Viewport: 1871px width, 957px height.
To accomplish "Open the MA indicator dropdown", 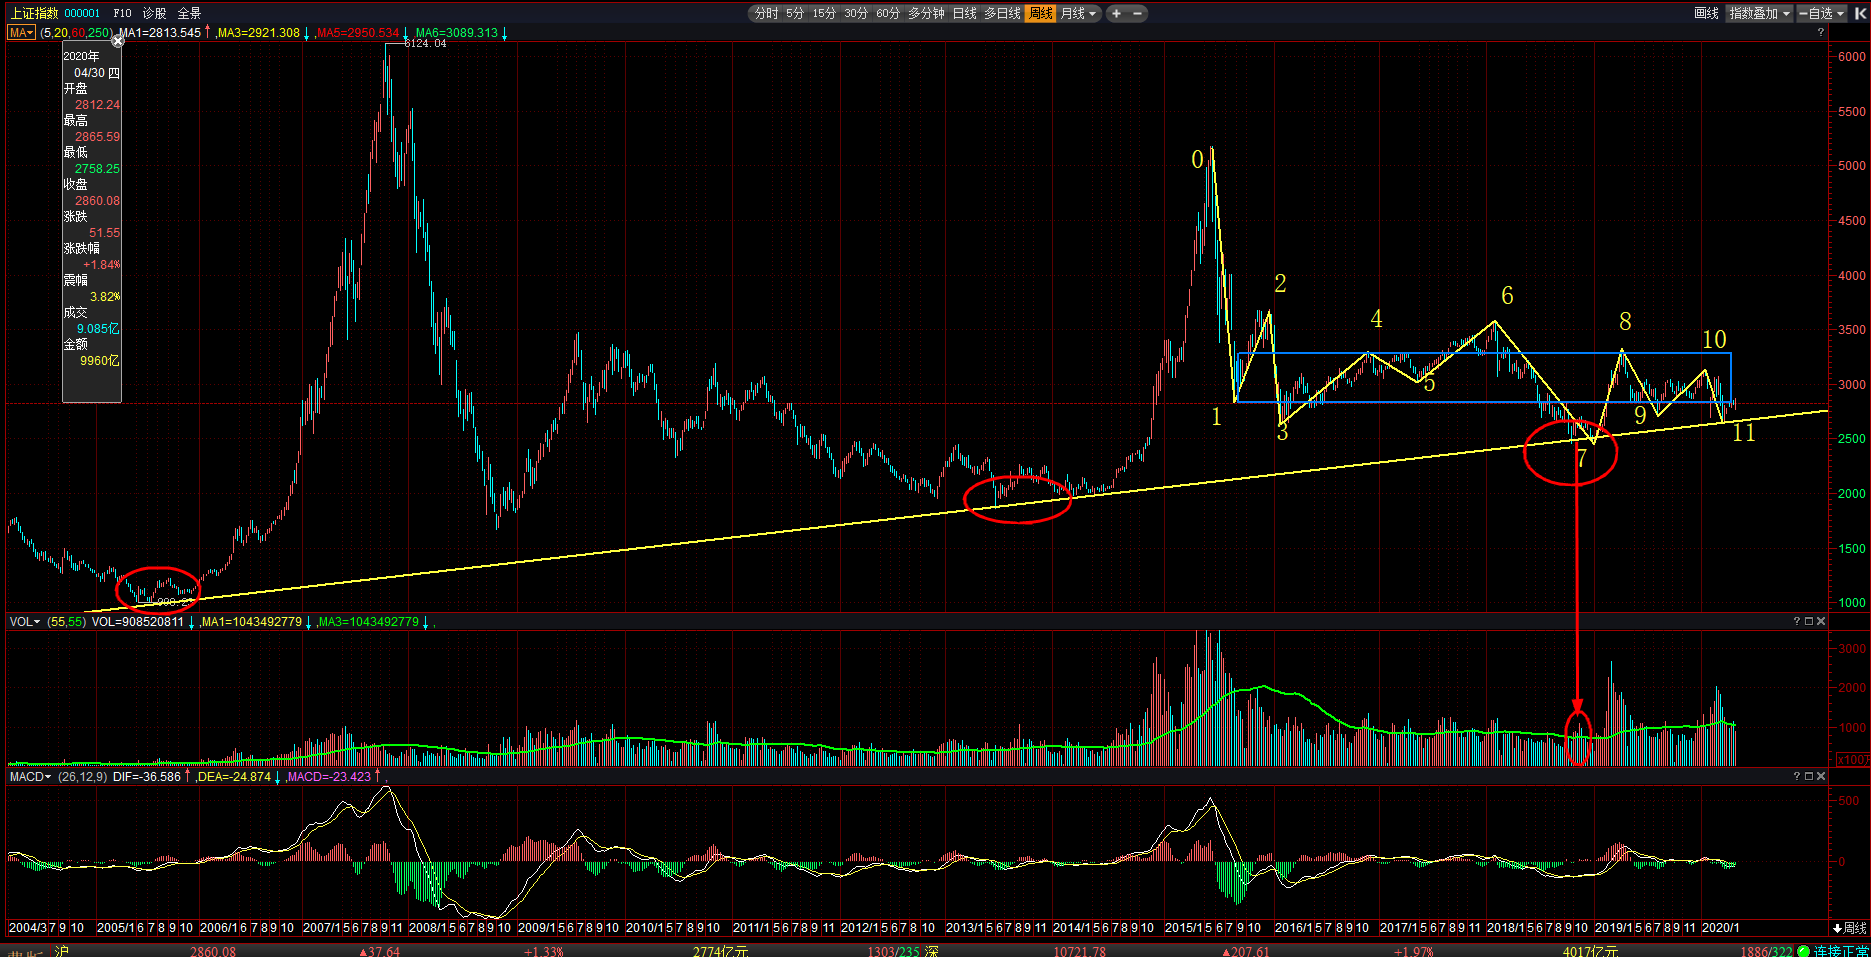I will (21, 33).
